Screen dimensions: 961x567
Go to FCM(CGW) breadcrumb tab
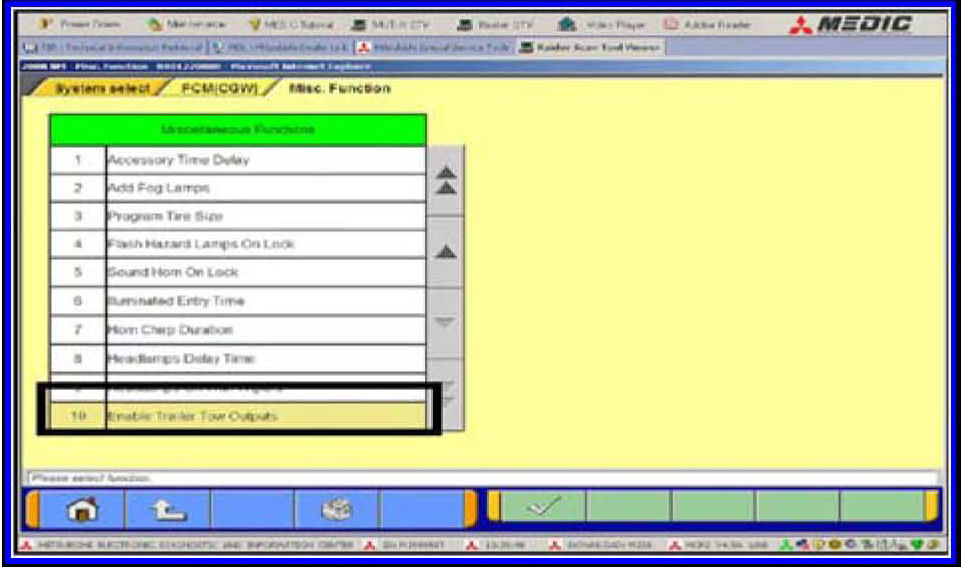[x=222, y=89]
